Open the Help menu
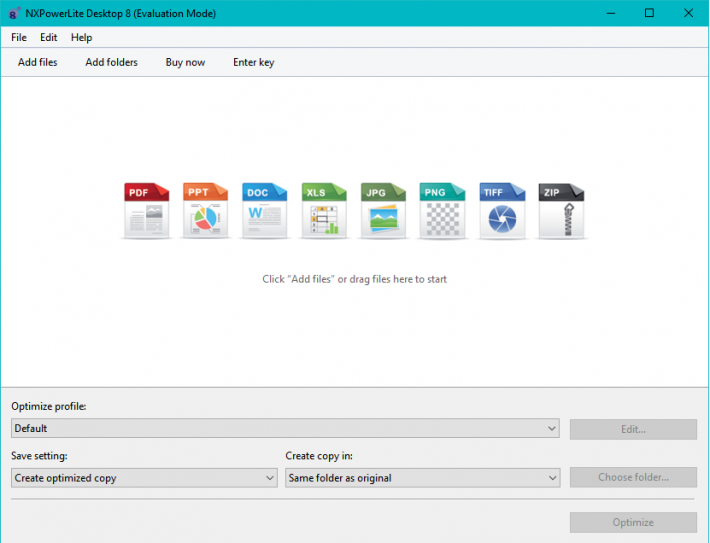Viewport: 710px width, 543px height. pos(82,38)
